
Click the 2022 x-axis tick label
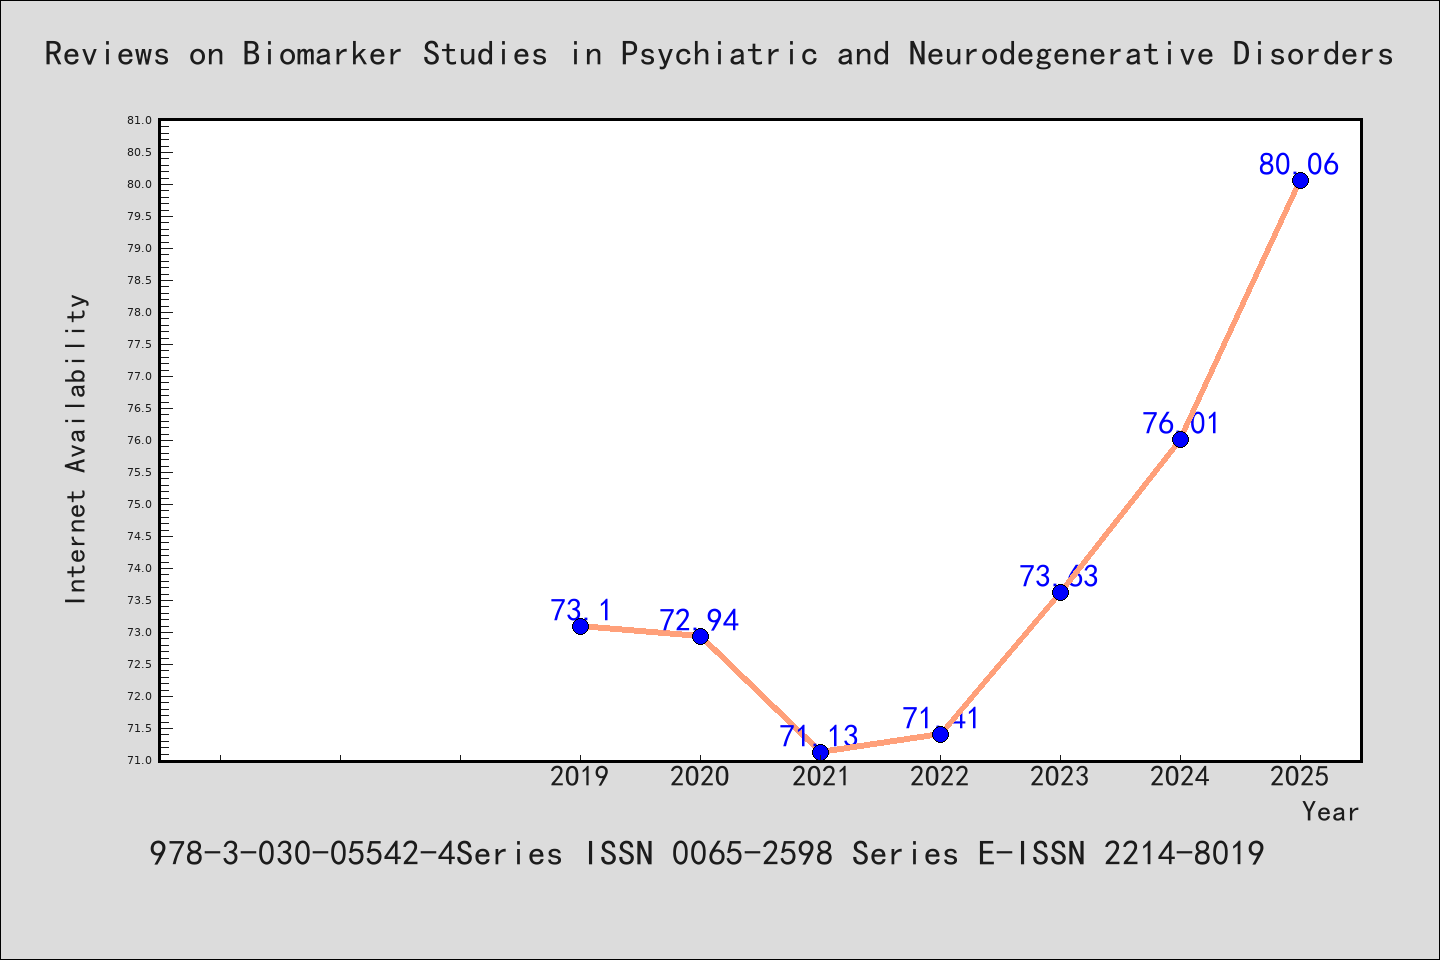click(x=940, y=777)
